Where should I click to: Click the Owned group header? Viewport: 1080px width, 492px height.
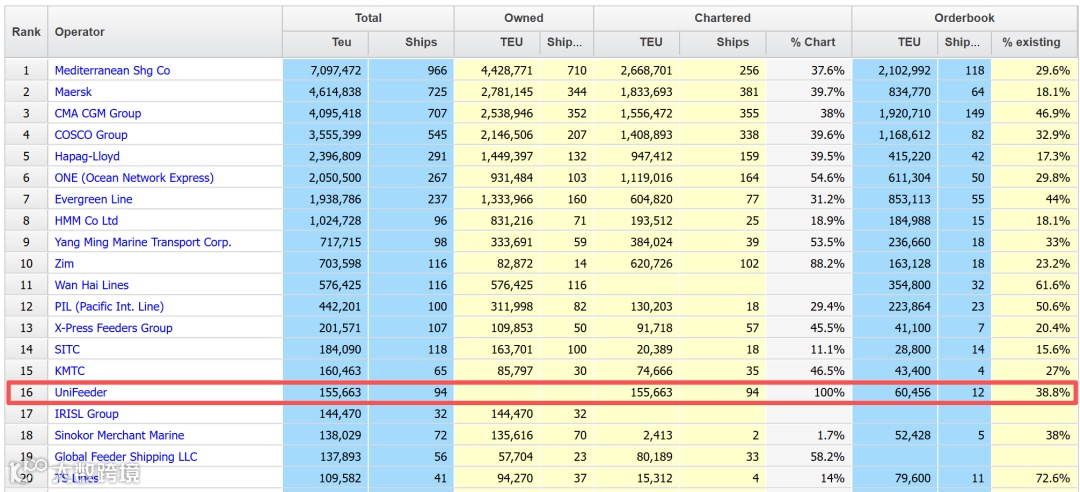523,19
